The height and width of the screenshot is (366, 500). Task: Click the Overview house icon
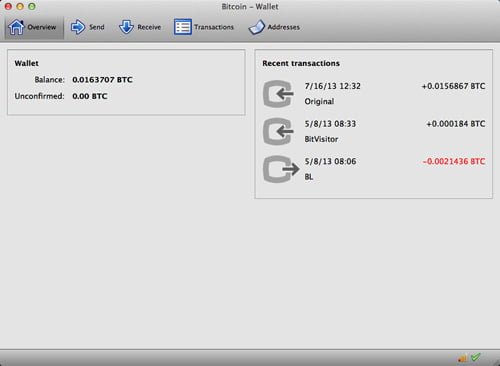click(x=16, y=27)
